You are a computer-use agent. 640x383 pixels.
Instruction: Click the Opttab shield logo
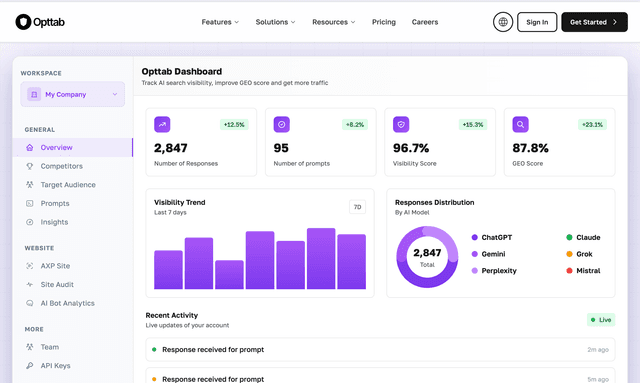[23, 22]
